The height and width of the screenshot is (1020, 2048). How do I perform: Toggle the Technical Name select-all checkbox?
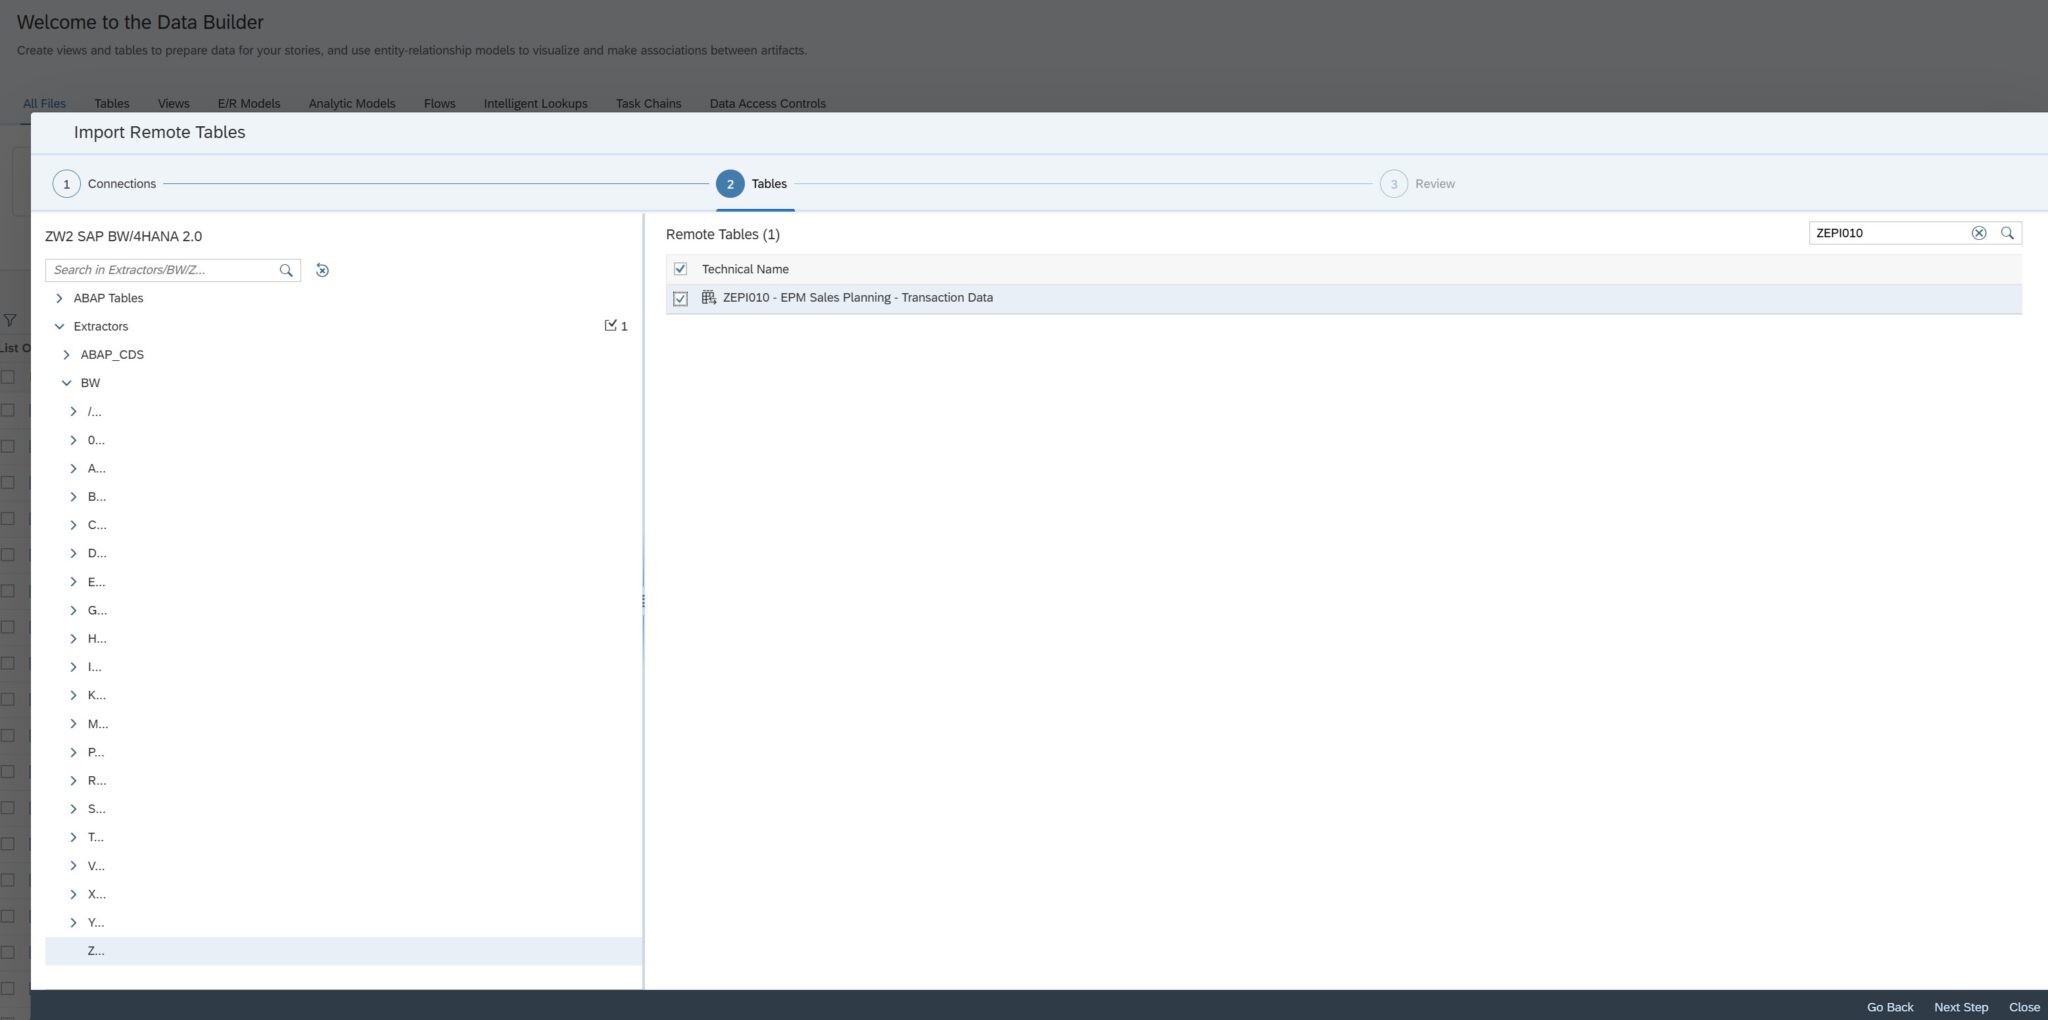point(681,268)
